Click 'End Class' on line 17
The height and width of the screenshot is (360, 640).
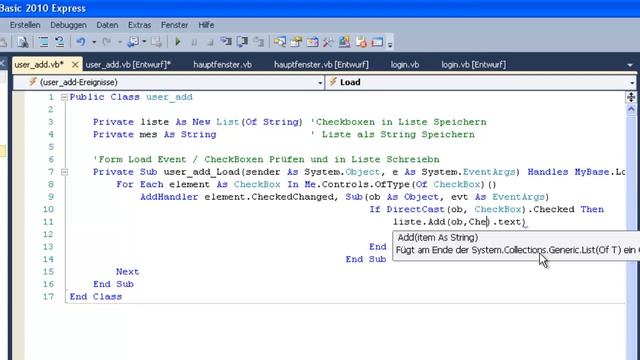tap(96, 297)
